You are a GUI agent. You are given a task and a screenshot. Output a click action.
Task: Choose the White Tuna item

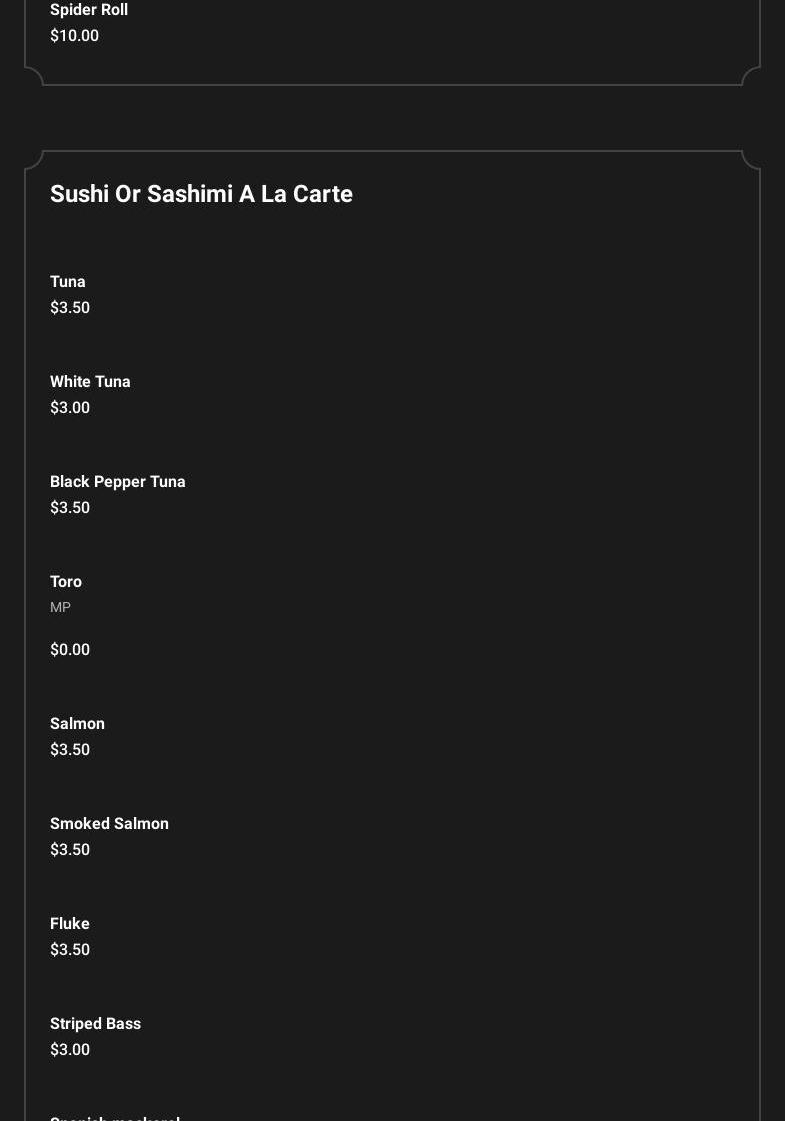pyautogui.click(x=90, y=382)
